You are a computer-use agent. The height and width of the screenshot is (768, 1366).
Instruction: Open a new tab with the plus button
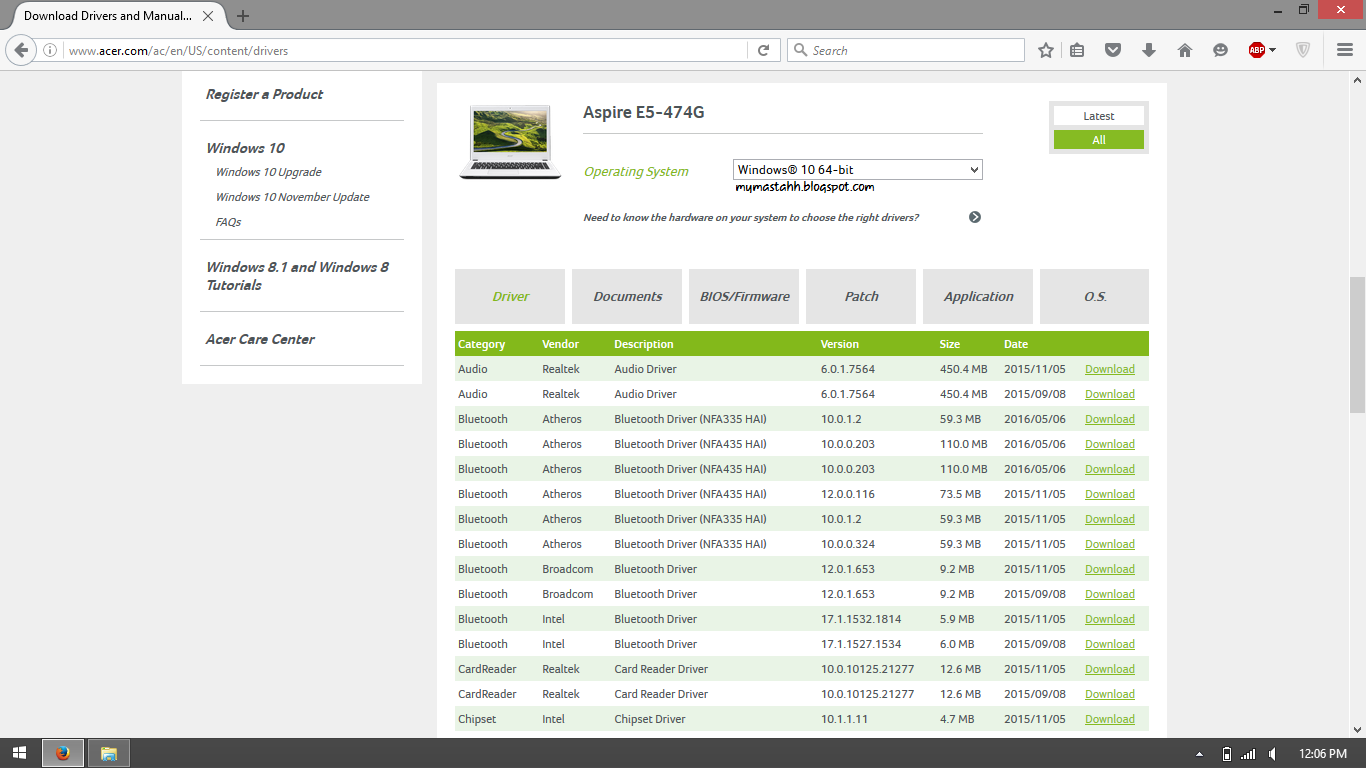click(x=243, y=16)
